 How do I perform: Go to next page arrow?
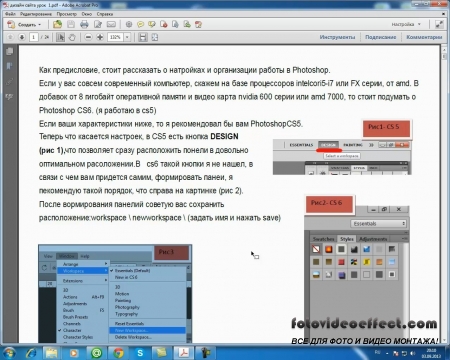22,37
